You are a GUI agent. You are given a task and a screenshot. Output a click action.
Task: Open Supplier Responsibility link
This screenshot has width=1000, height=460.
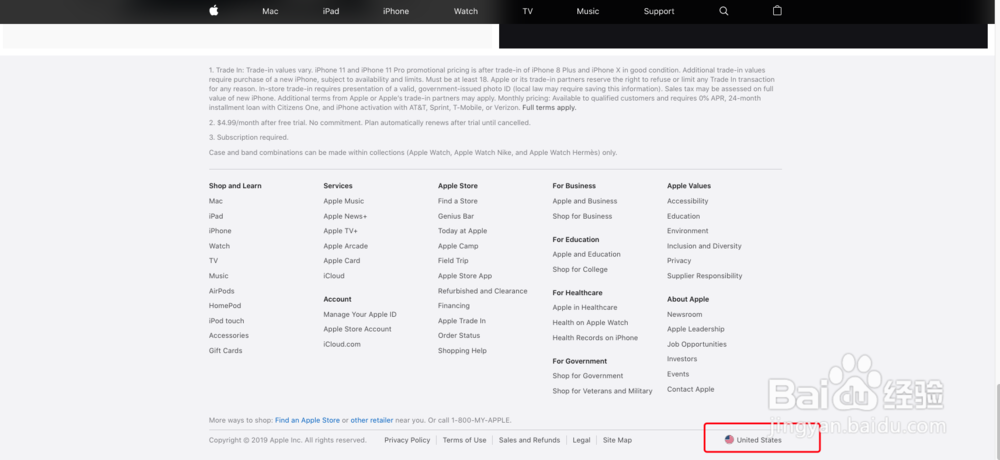(705, 276)
